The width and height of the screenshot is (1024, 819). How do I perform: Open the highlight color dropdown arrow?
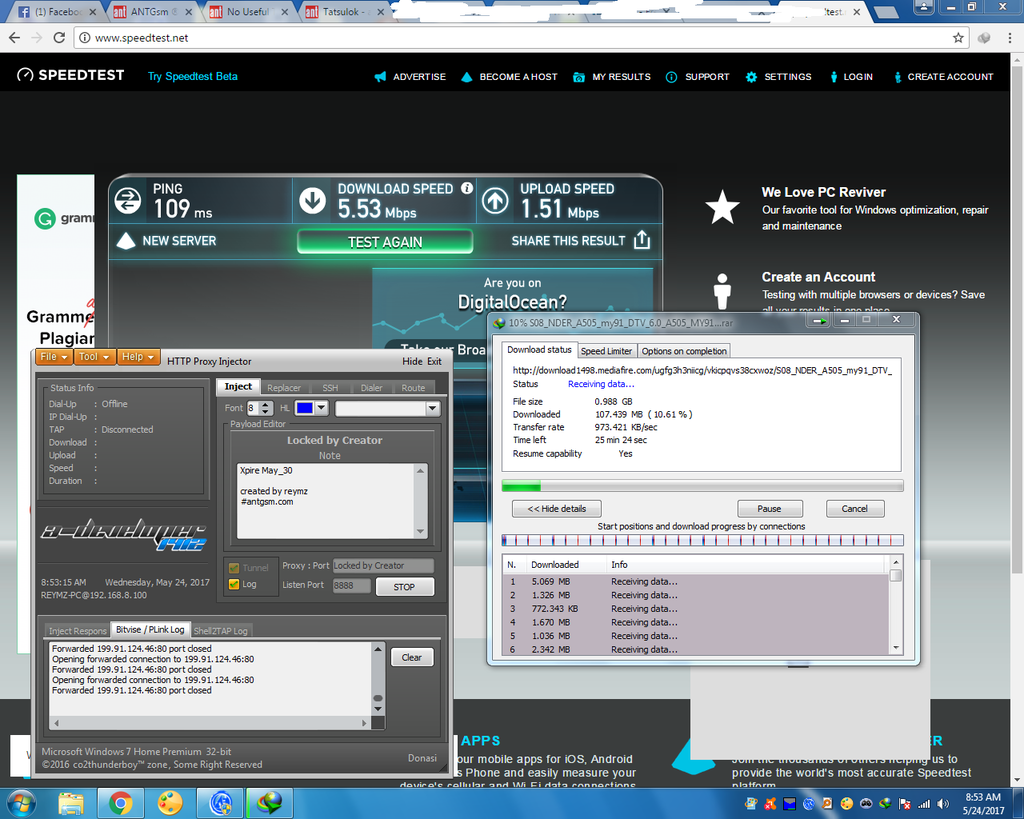(x=322, y=408)
